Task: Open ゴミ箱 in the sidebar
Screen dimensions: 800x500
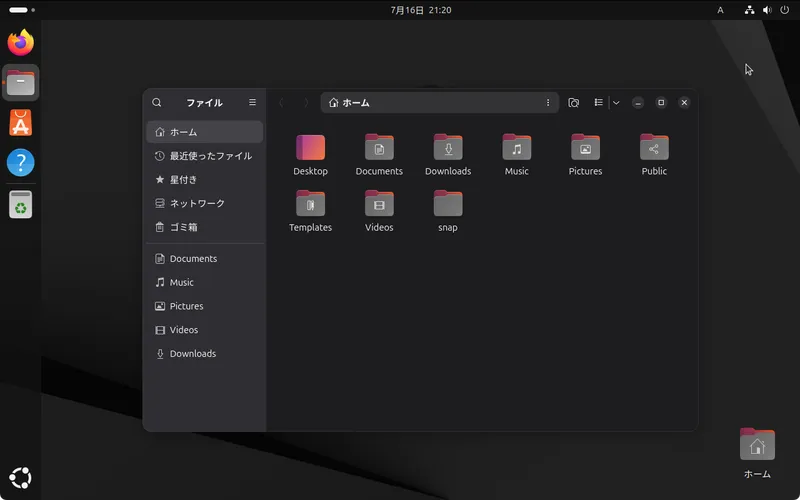Action: coord(205,227)
